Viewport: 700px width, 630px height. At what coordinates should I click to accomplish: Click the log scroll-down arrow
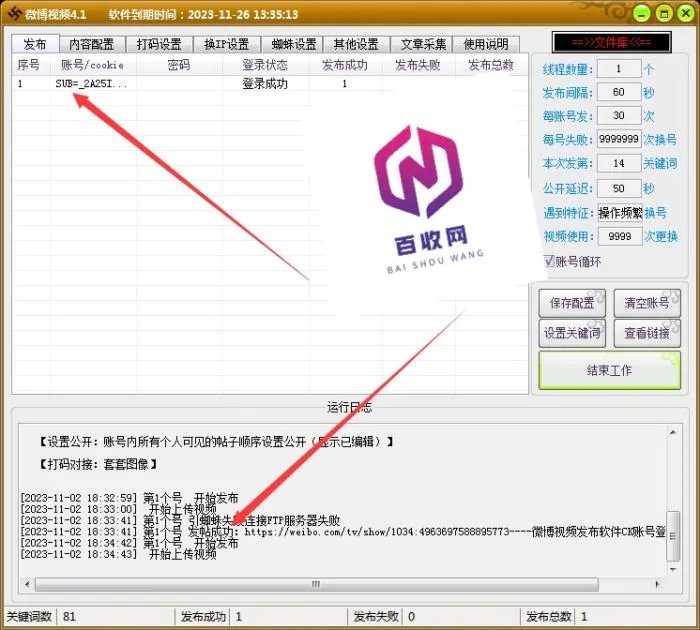coord(673,569)
